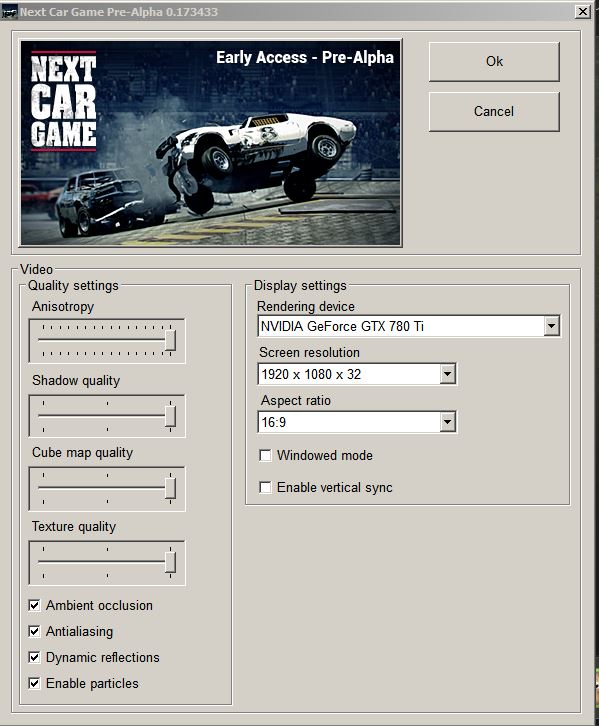Click the app icon in title bar
This screenshot has height=726, width=599.
point(9,12)
